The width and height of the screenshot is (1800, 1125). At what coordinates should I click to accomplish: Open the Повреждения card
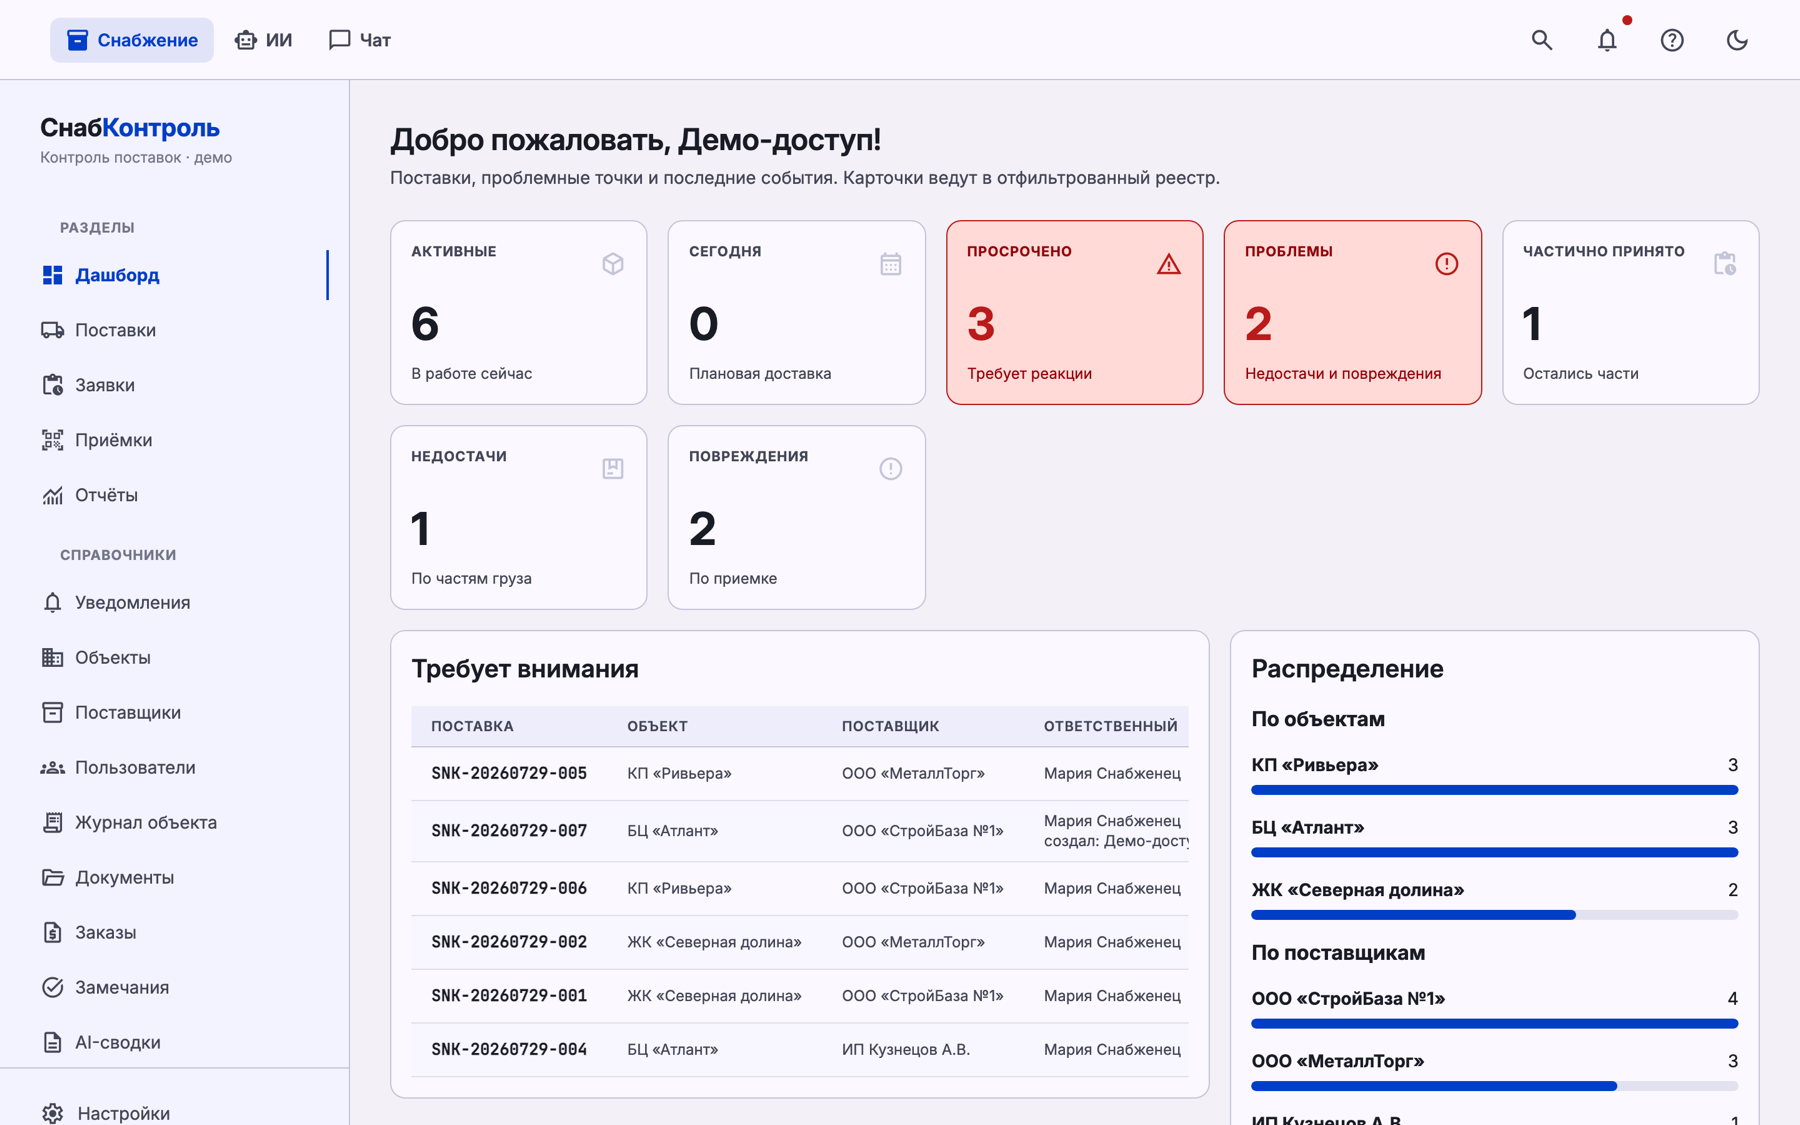[x=796, y=517]
